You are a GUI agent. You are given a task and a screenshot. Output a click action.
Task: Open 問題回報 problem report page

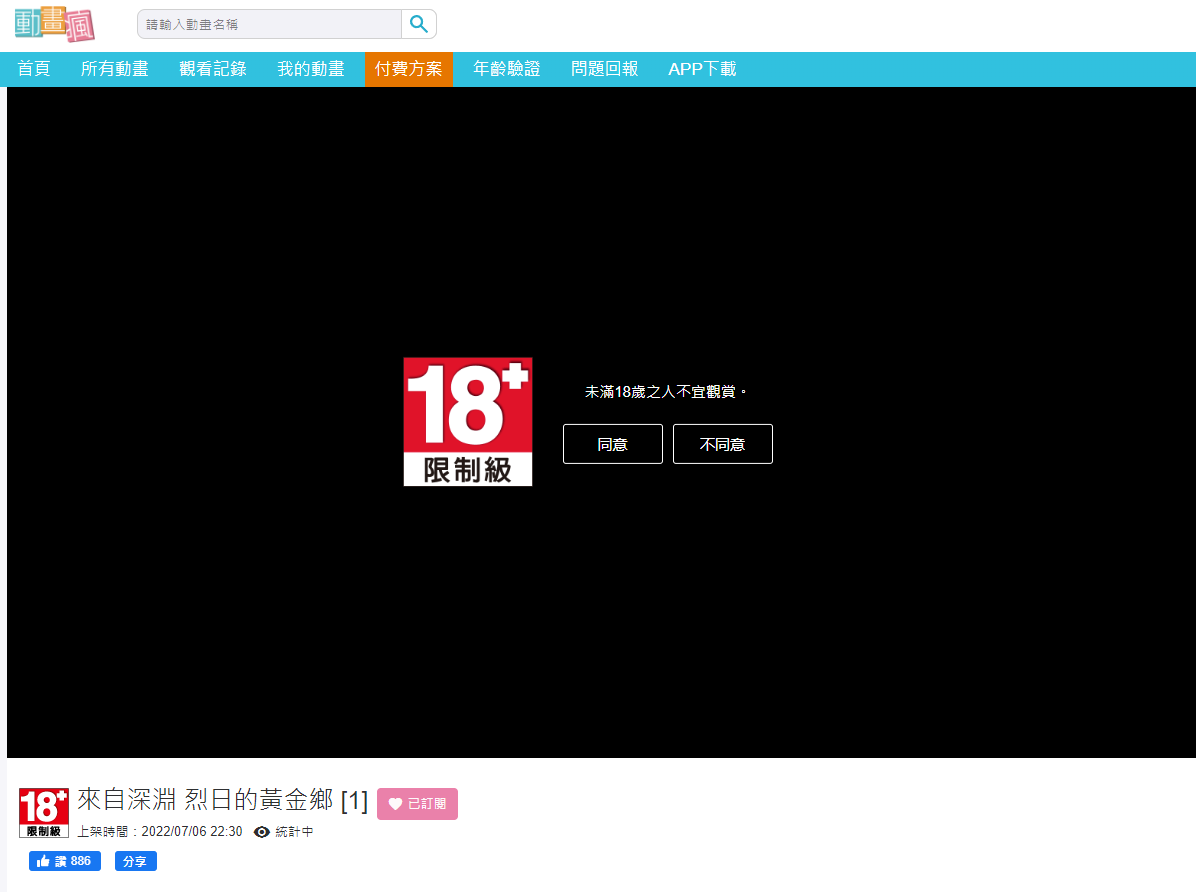point(604,69)
